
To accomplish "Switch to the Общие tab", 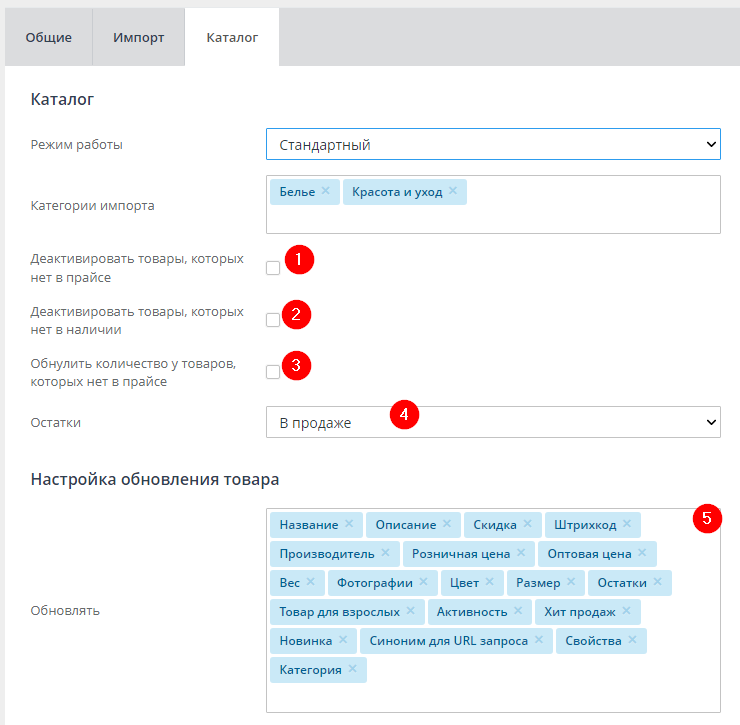I will [49, 38].
